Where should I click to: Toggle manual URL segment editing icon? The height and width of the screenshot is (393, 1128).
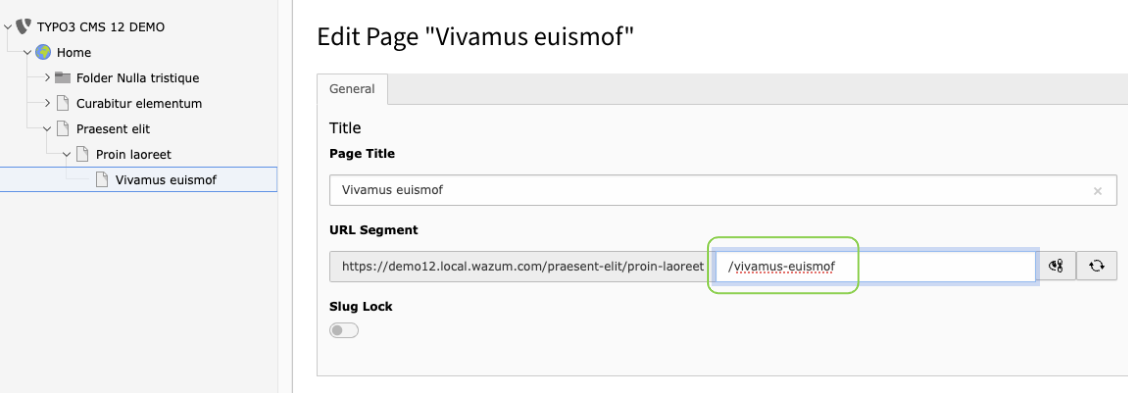pyautogui.click(x=1056, y=266)
